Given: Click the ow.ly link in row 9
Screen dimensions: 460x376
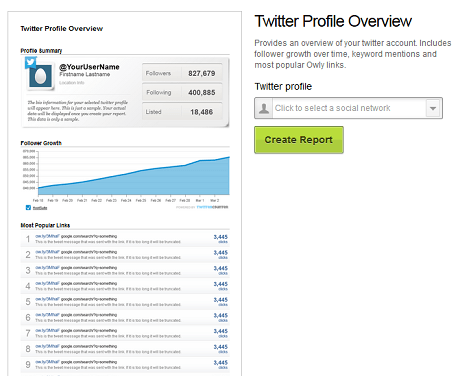Looking at the screenshot, I should [x=47, y=362].
